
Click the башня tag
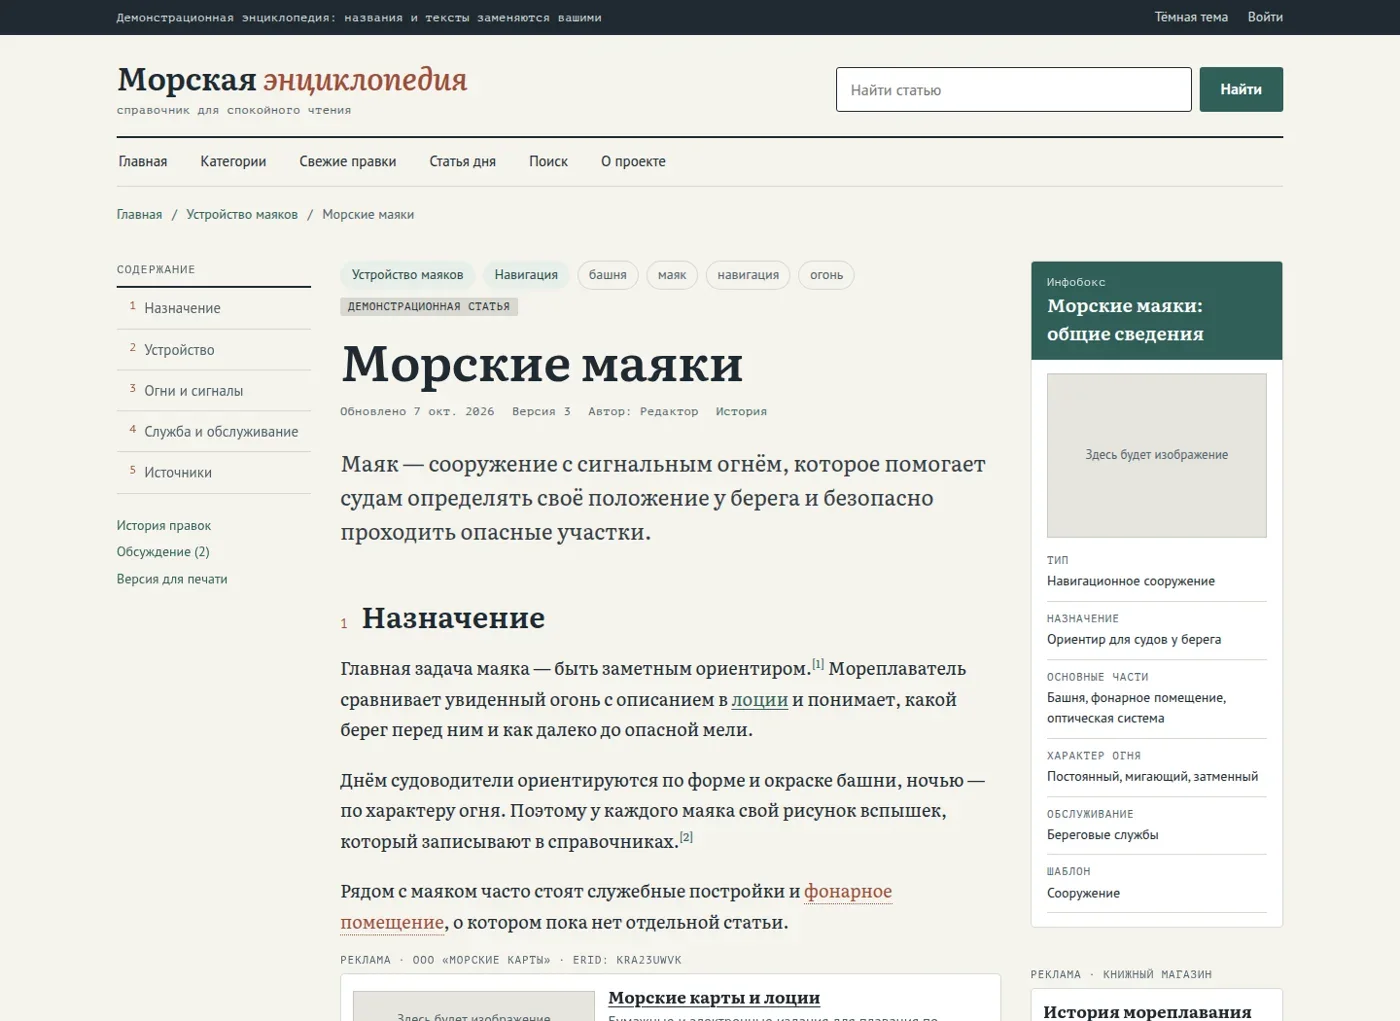608,275
